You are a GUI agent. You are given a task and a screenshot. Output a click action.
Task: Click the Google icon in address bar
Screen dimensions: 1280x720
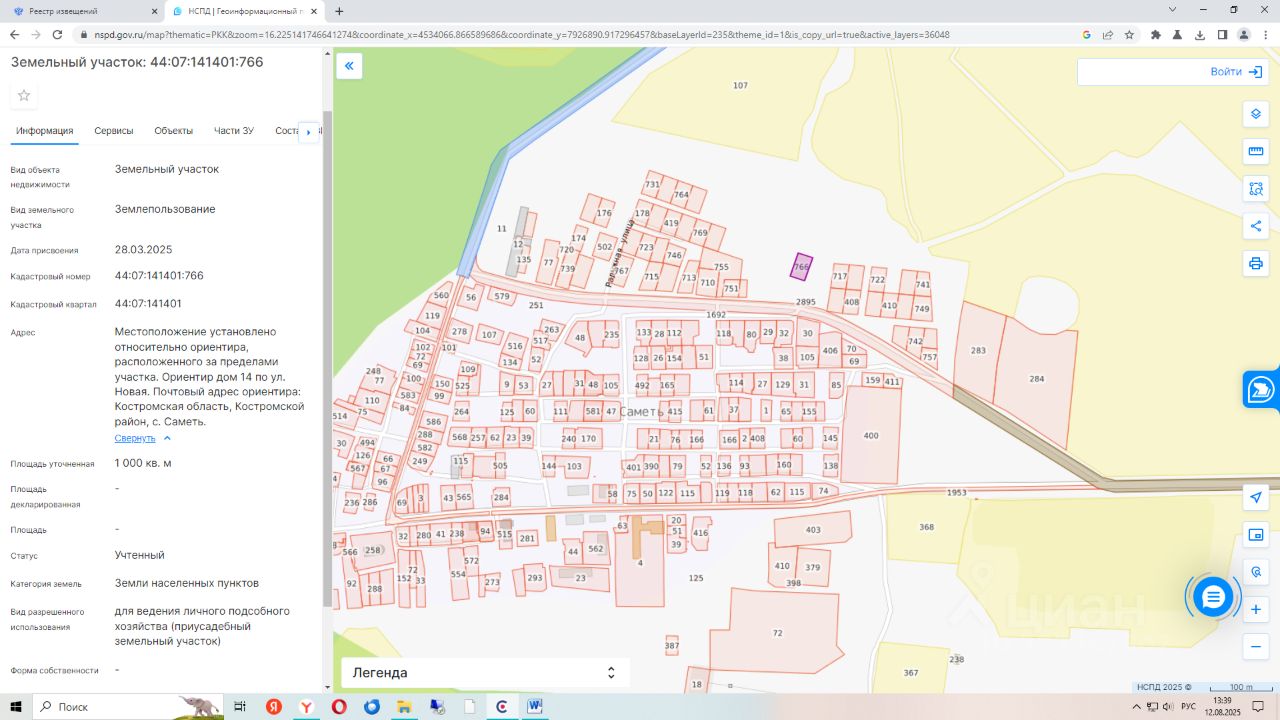click(x=1086, y=34)
